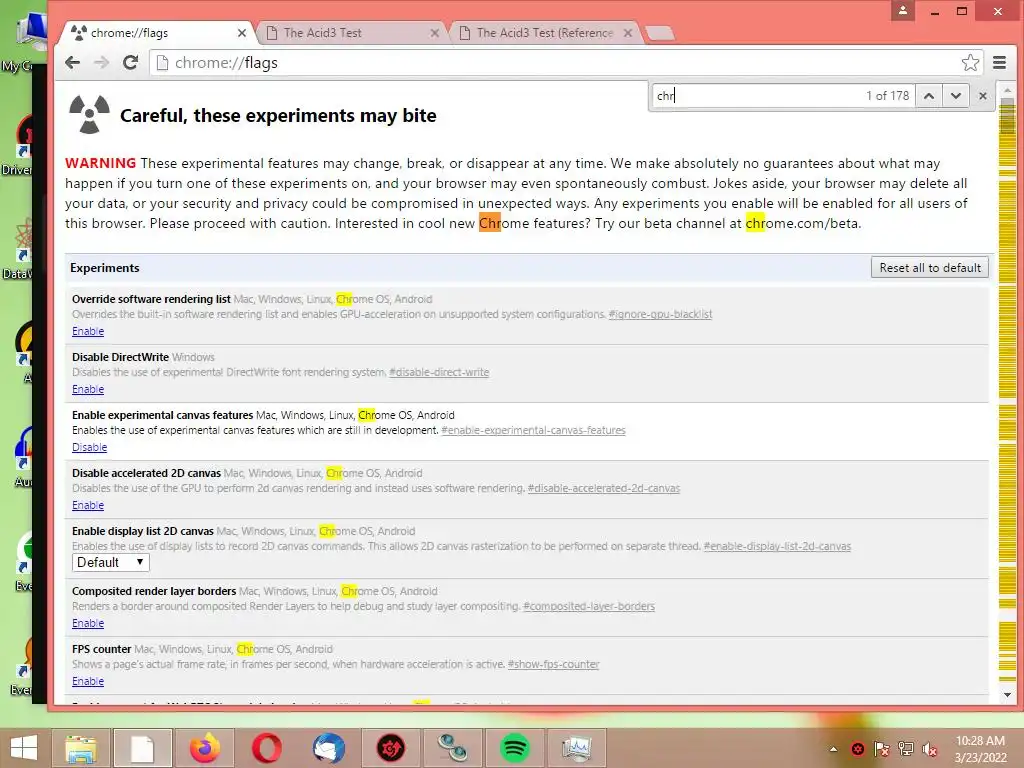
Task: Click the 'Experiments' section heading
Action: coord(104,268)
